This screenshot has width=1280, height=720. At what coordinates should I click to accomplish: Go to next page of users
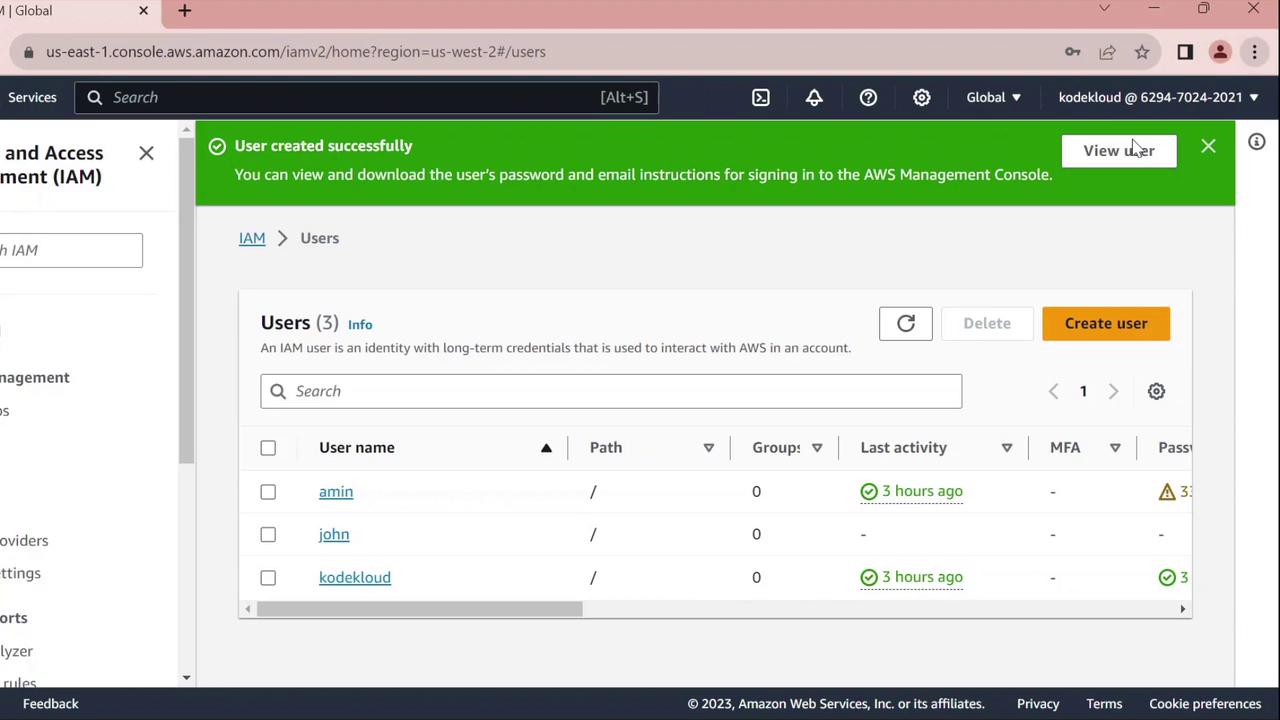1113,391
